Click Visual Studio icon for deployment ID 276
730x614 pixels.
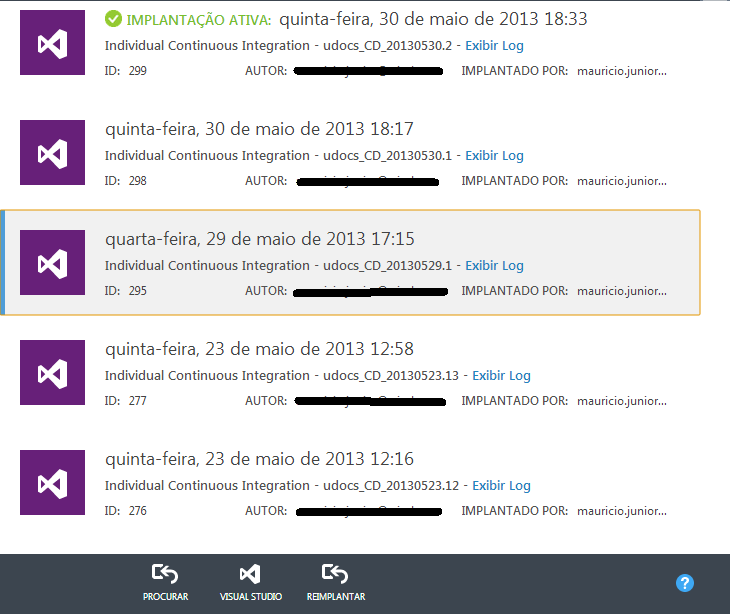pyautogui.click(x=52, y=482)
